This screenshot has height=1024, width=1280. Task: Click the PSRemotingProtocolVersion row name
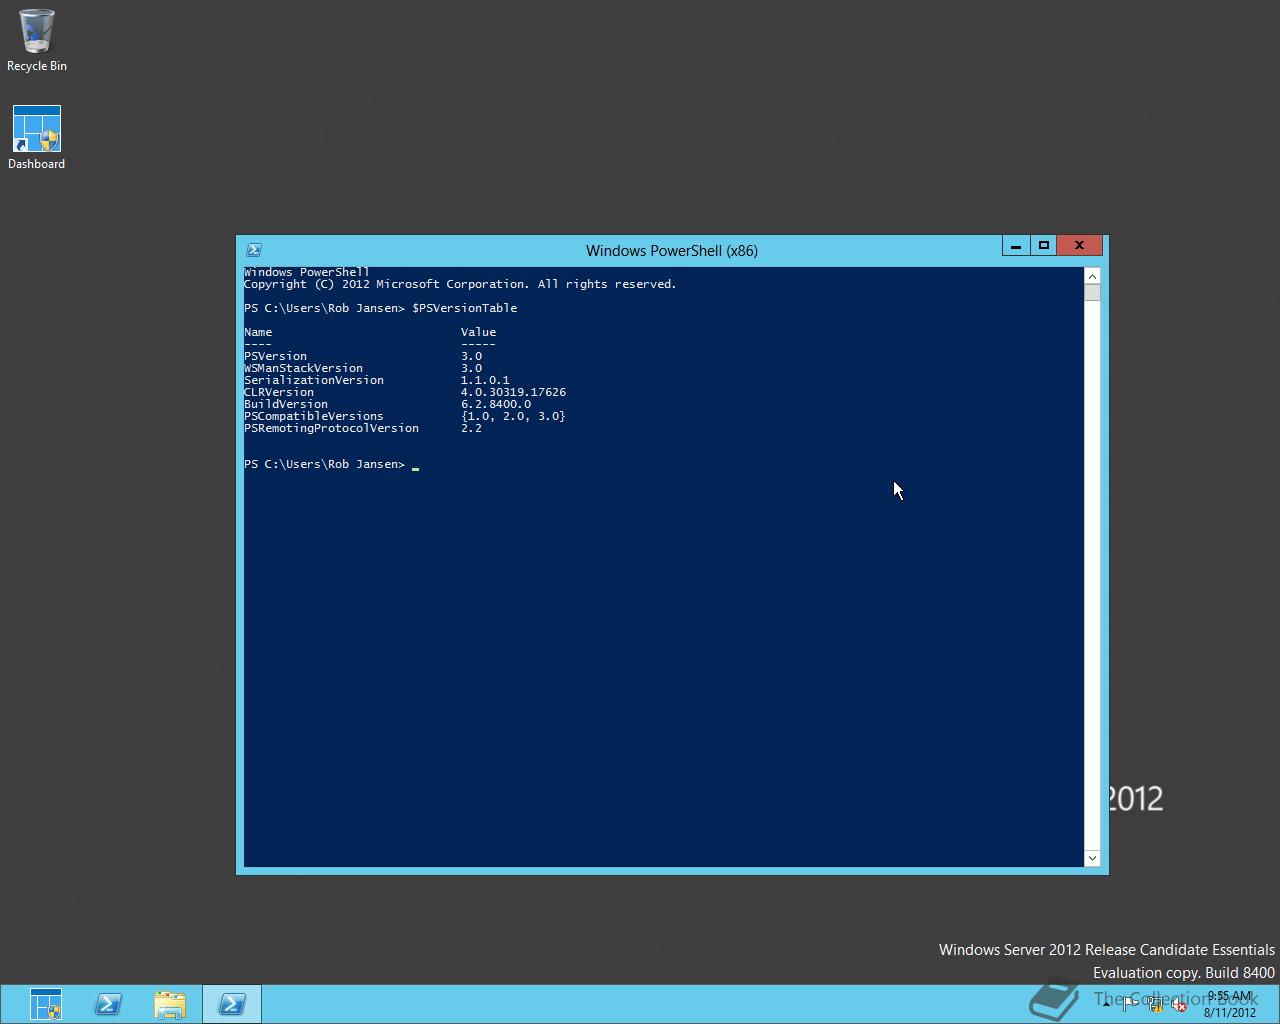tap(331, 428)
